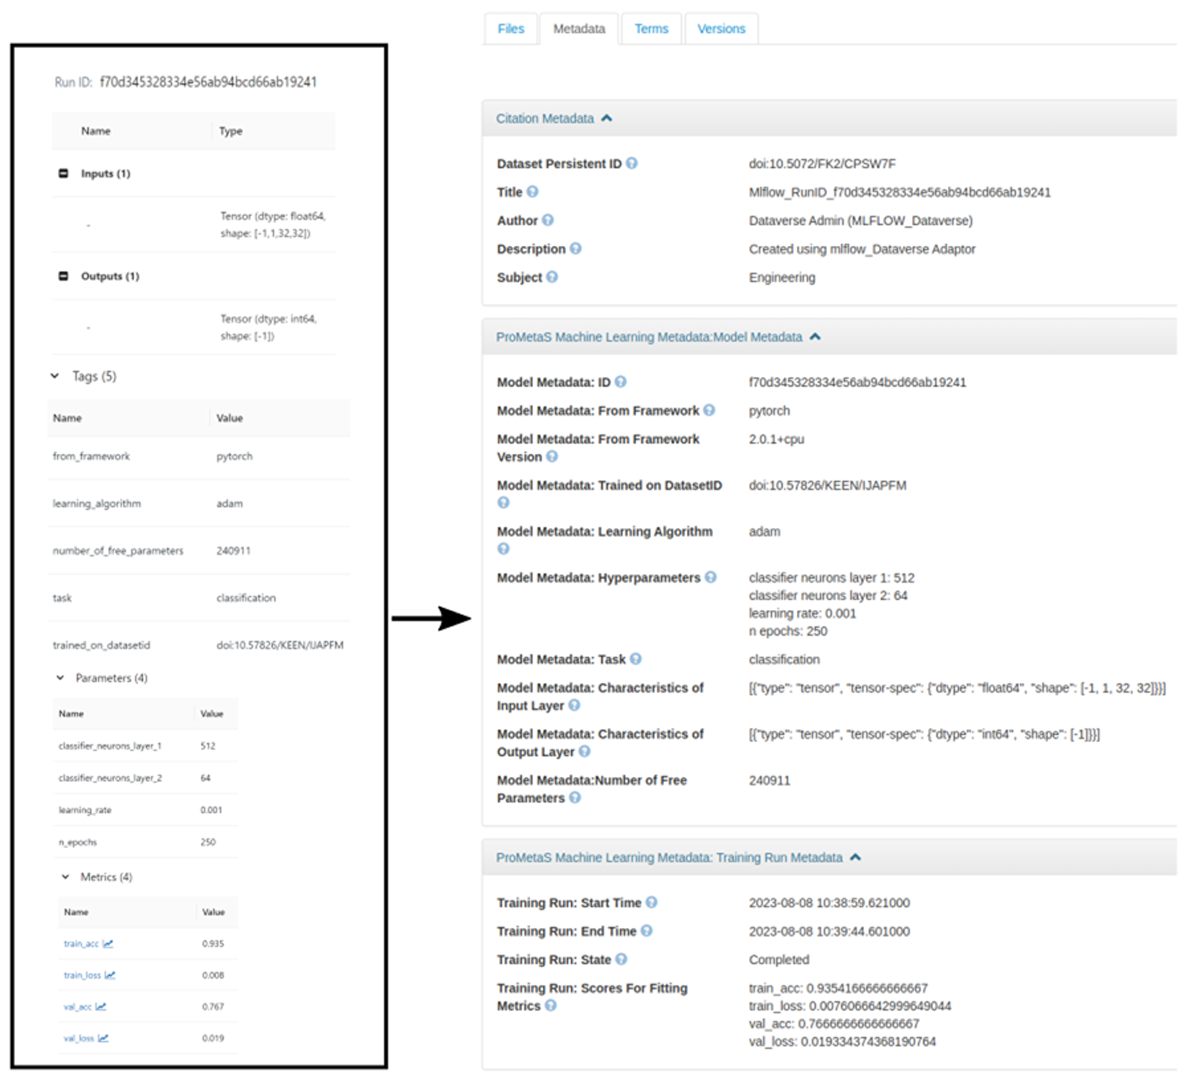Viewport: 1200px width, 1082px height.
Task: Select the trained_on_datasetid tag name
Action: (101, 645)
